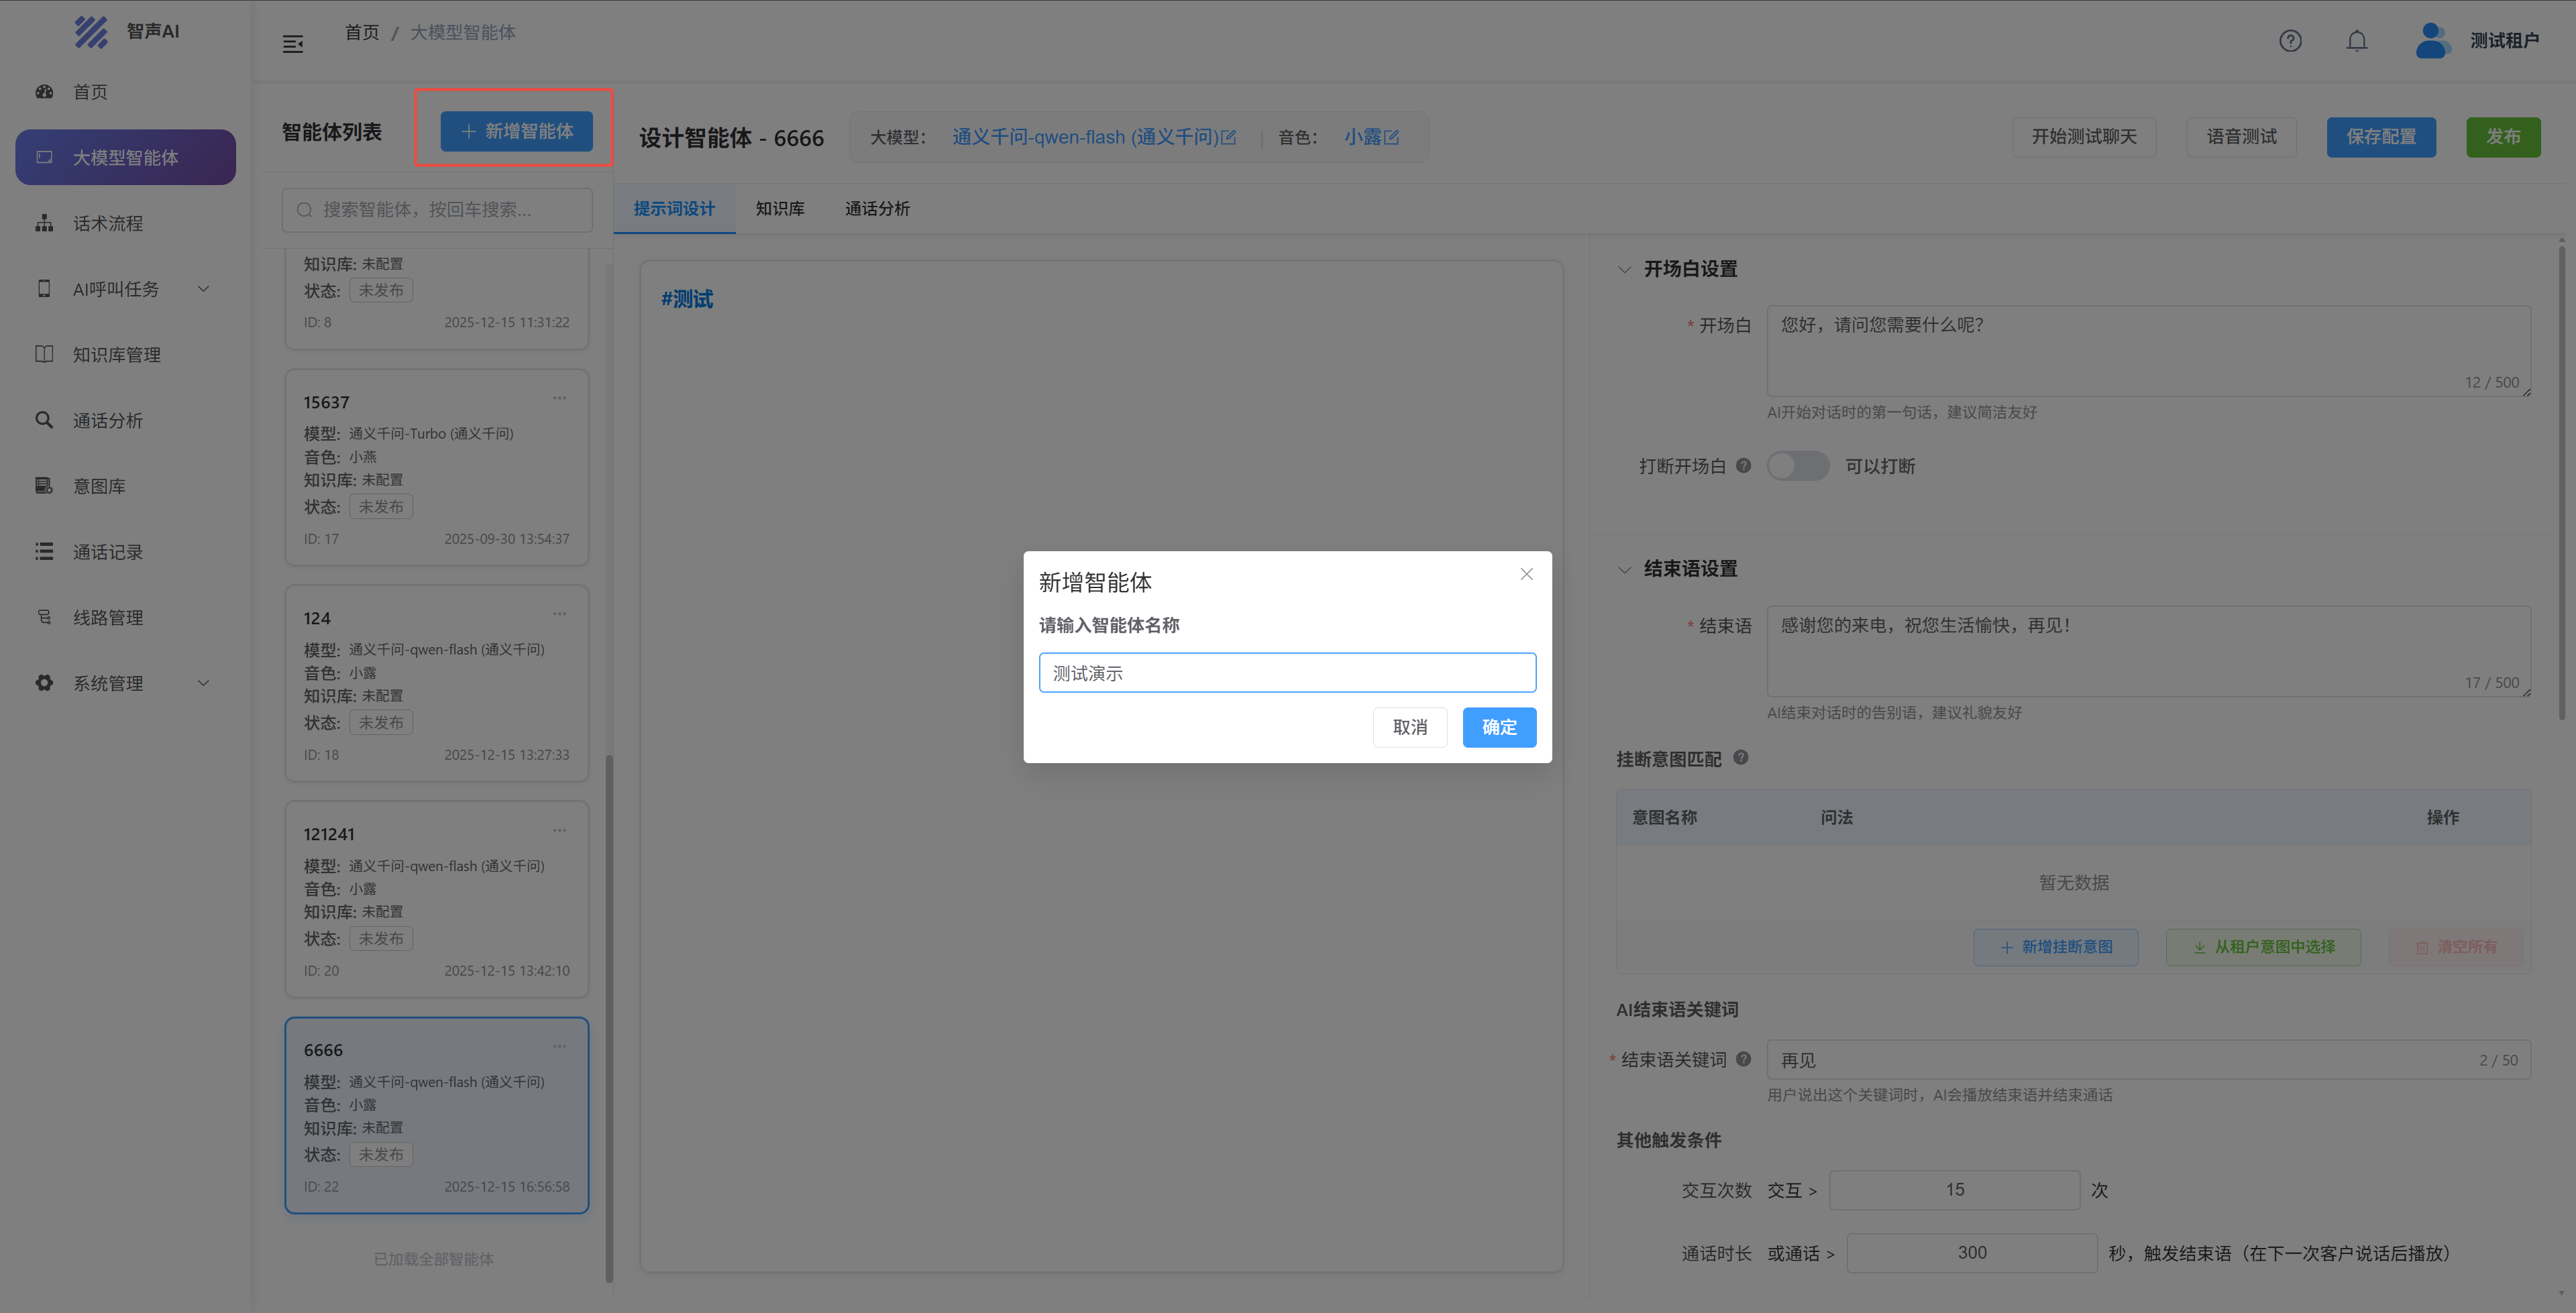
Task: Click edit icon beside 通义千问-qwen-flash model
Action: (x=1229, y=137)
